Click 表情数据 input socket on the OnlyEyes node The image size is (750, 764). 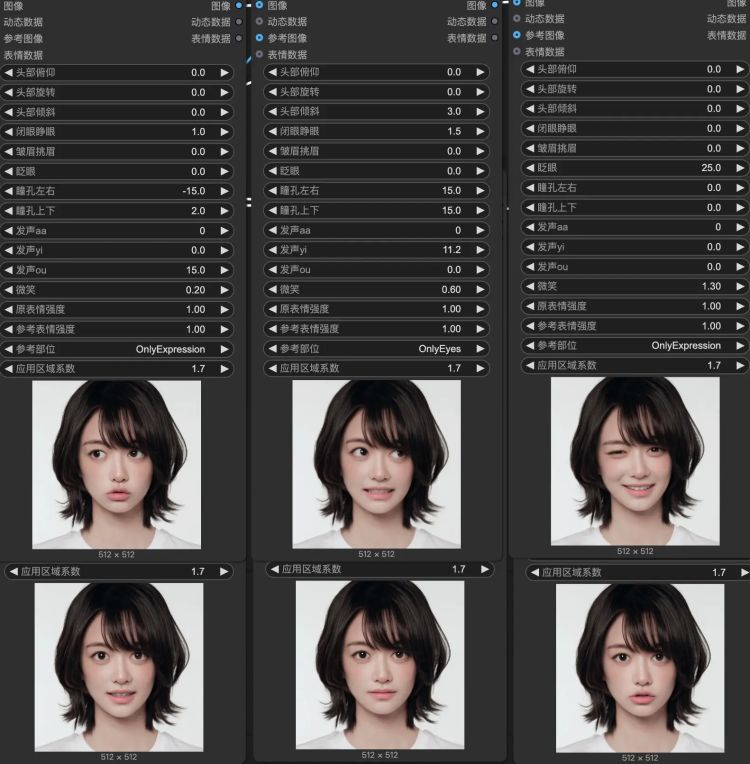point(259,54)
